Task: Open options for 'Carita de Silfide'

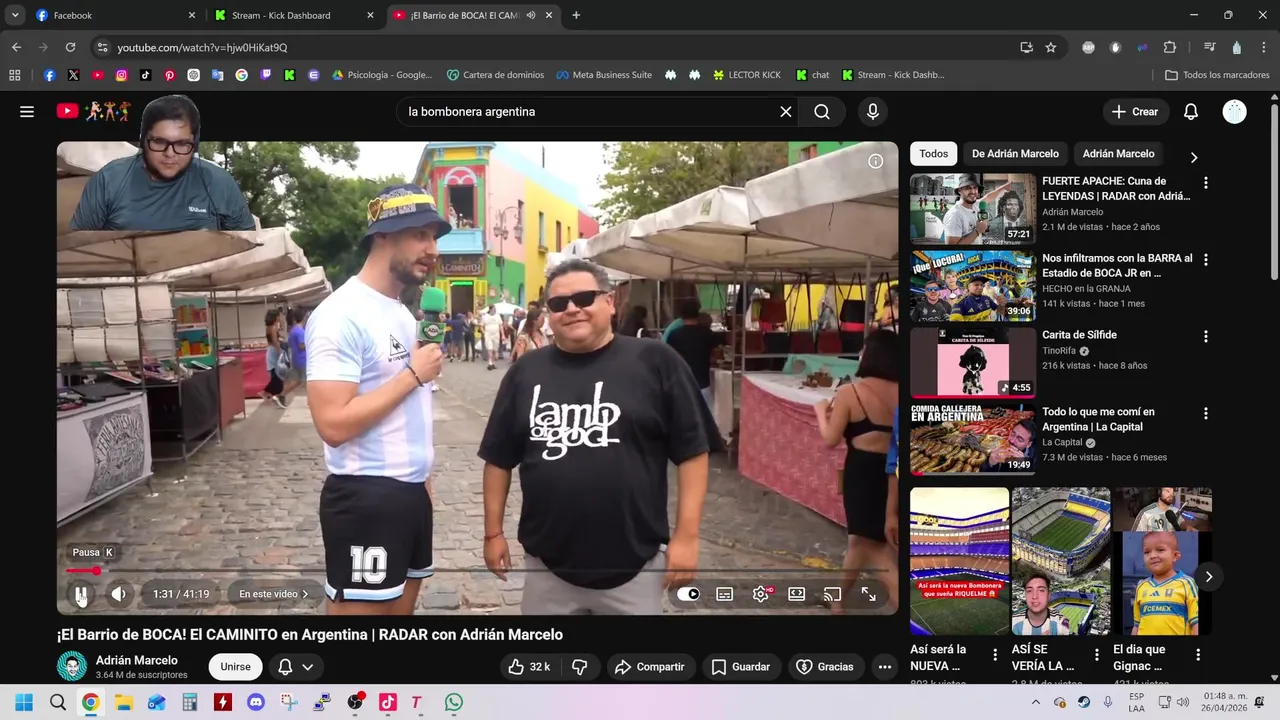Action: [x=1206, y=337]
